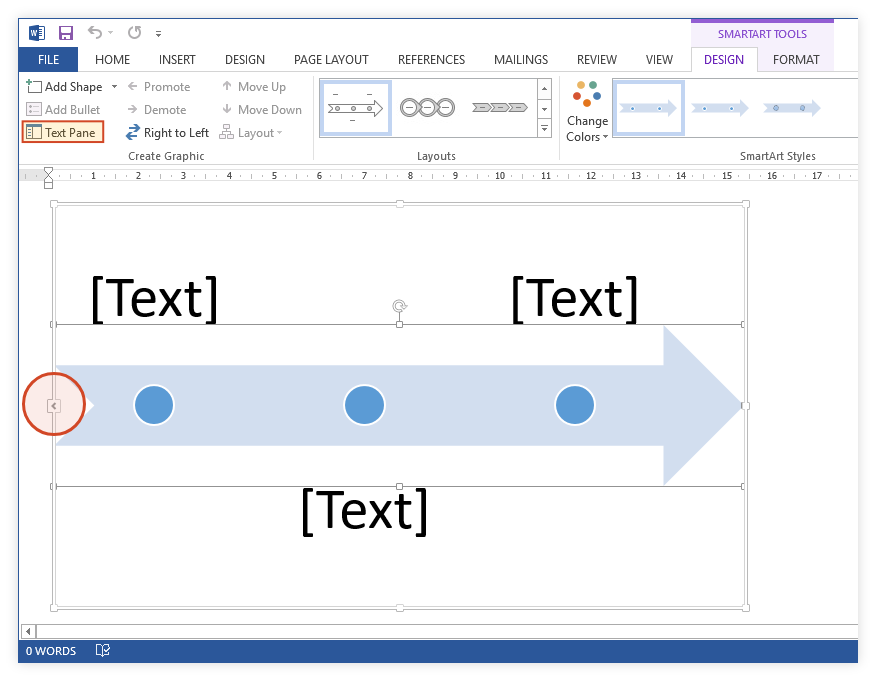Expand the Quick Access Toolbar customize menu
Screen dimensions: 876x681
[157, 33]
